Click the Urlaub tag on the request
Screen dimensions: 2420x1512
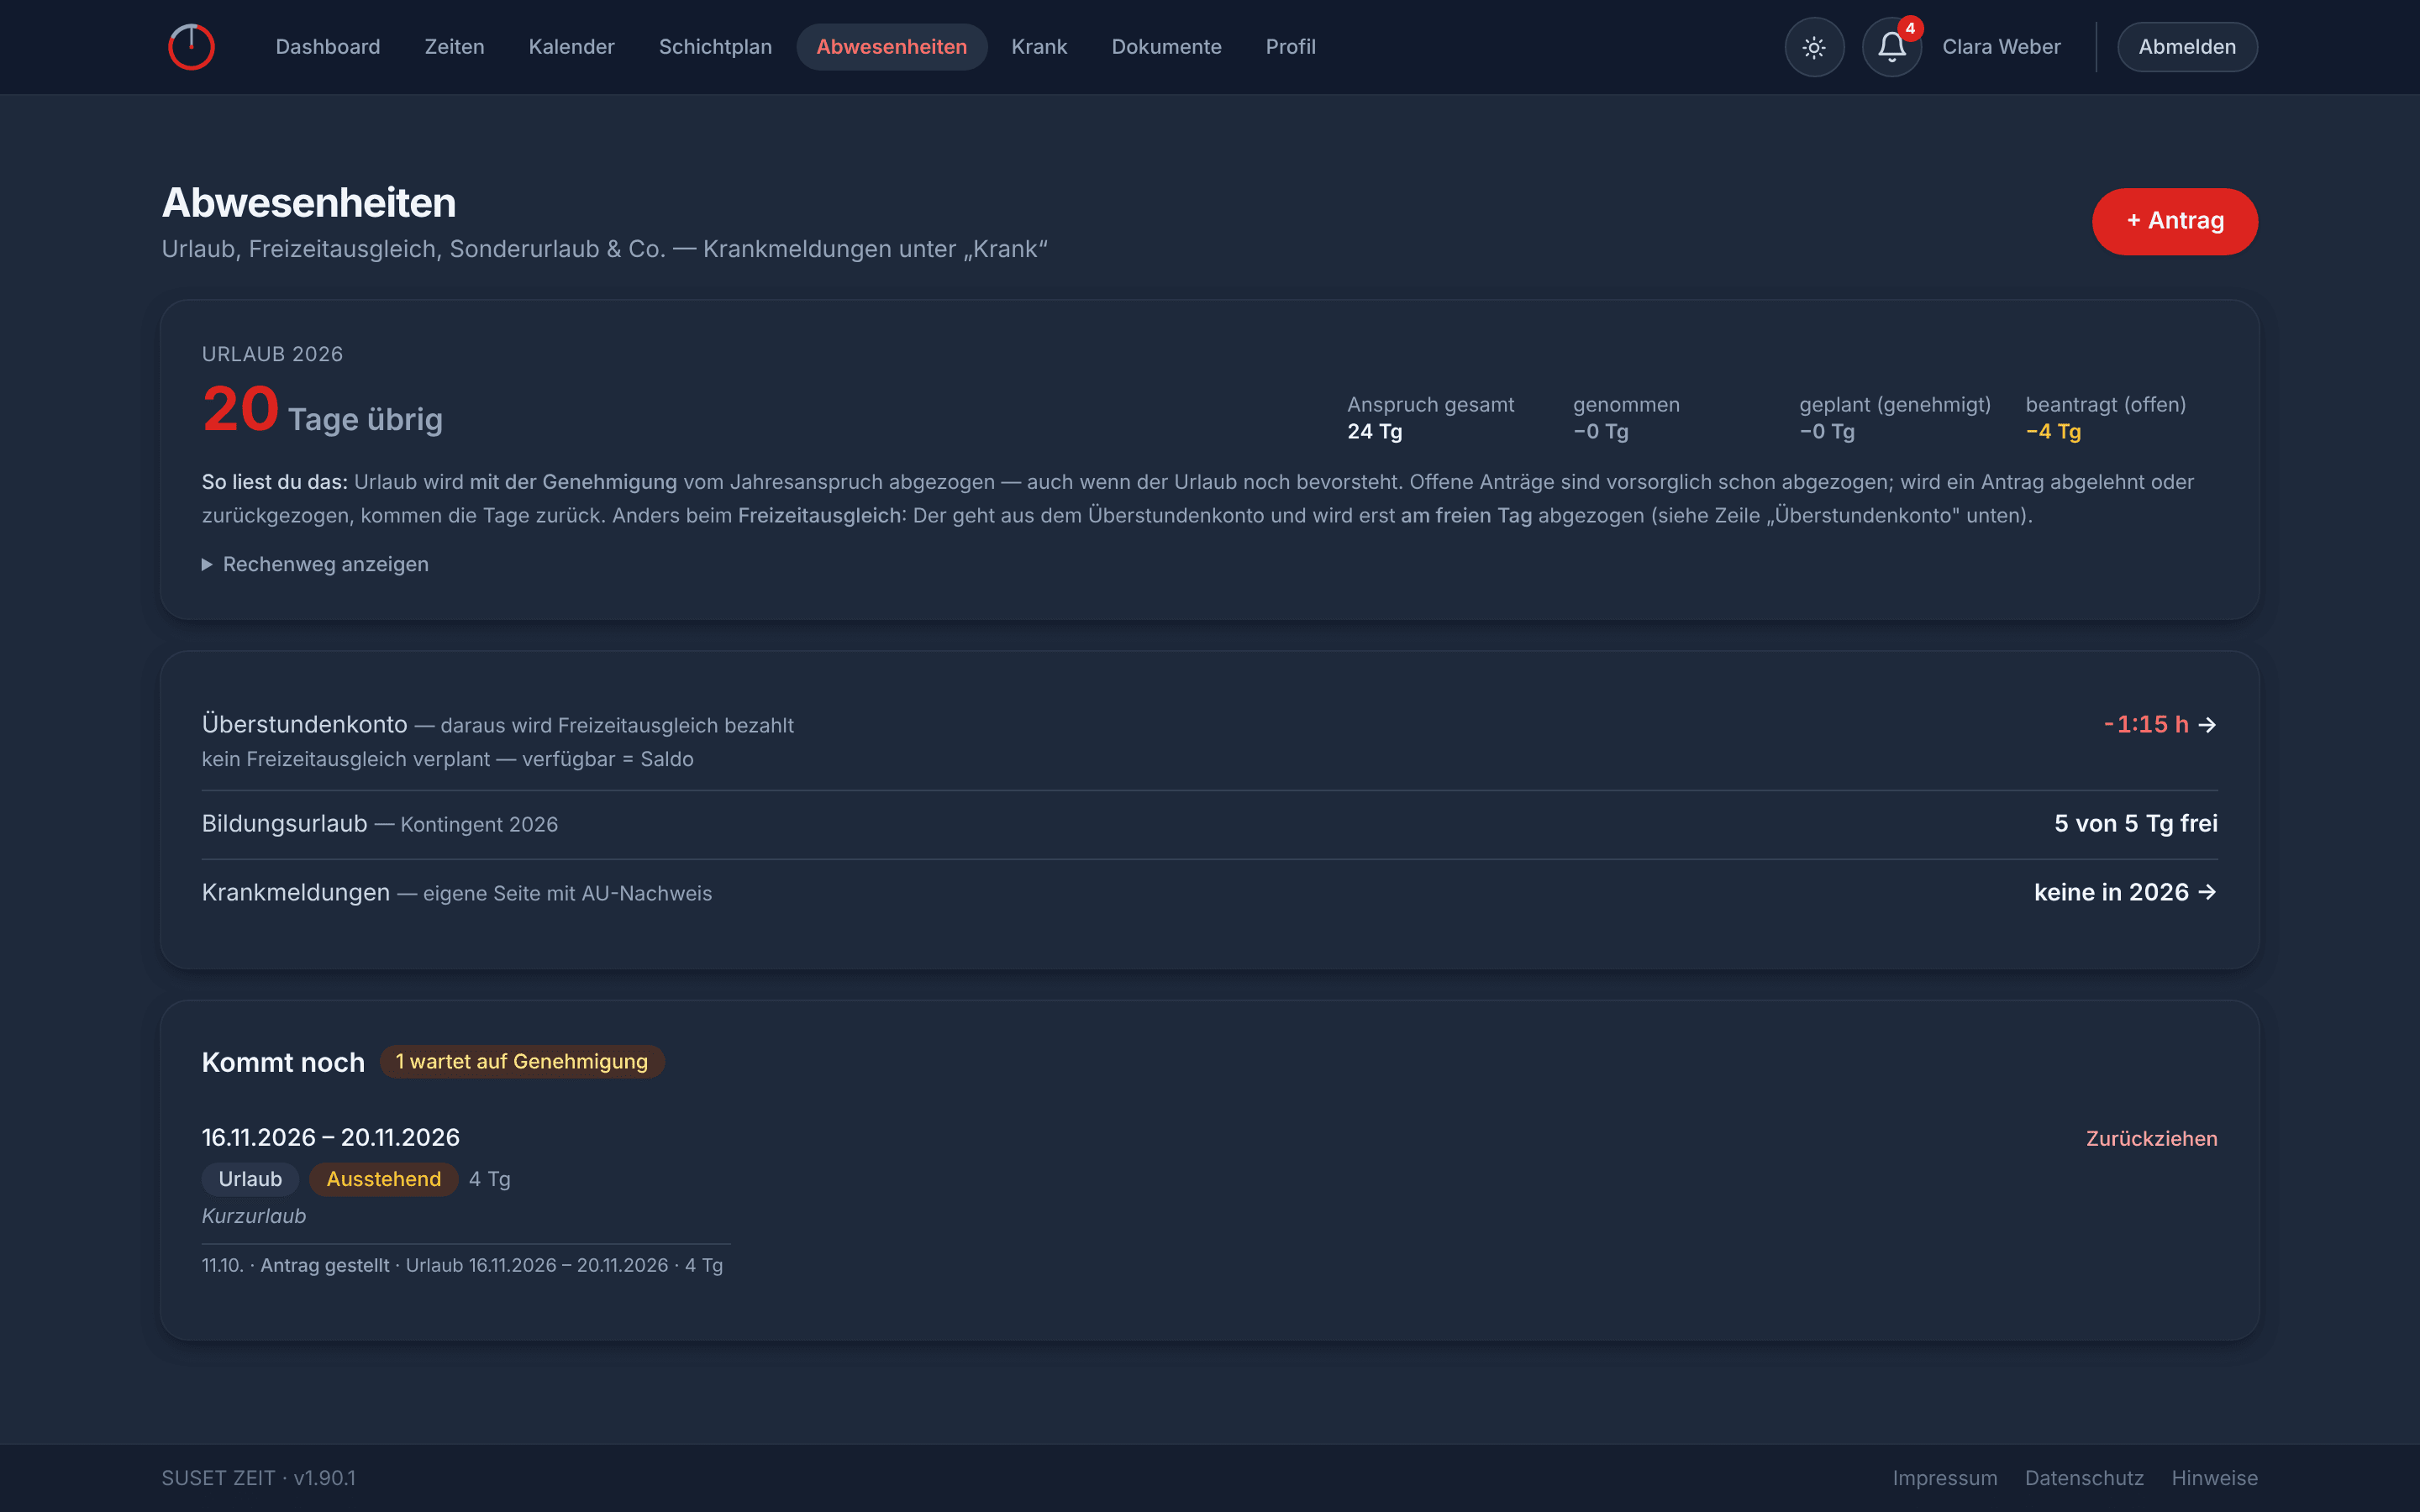(250, 1179)
